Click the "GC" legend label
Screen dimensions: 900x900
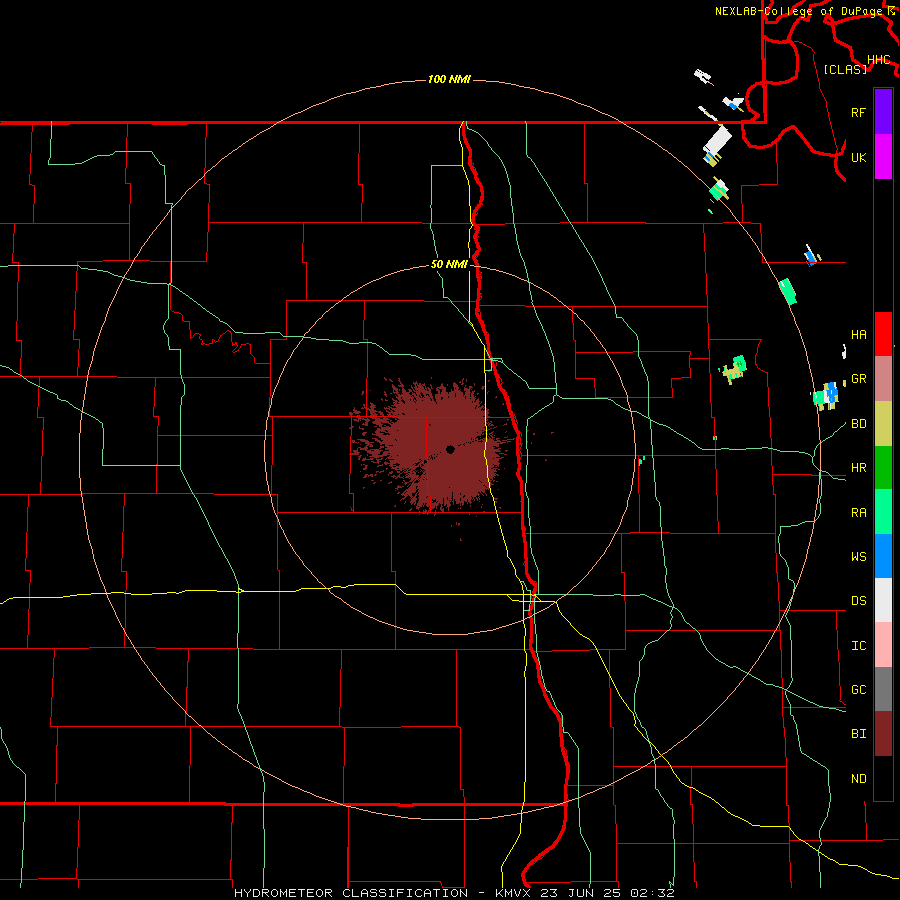pos(858,689)
